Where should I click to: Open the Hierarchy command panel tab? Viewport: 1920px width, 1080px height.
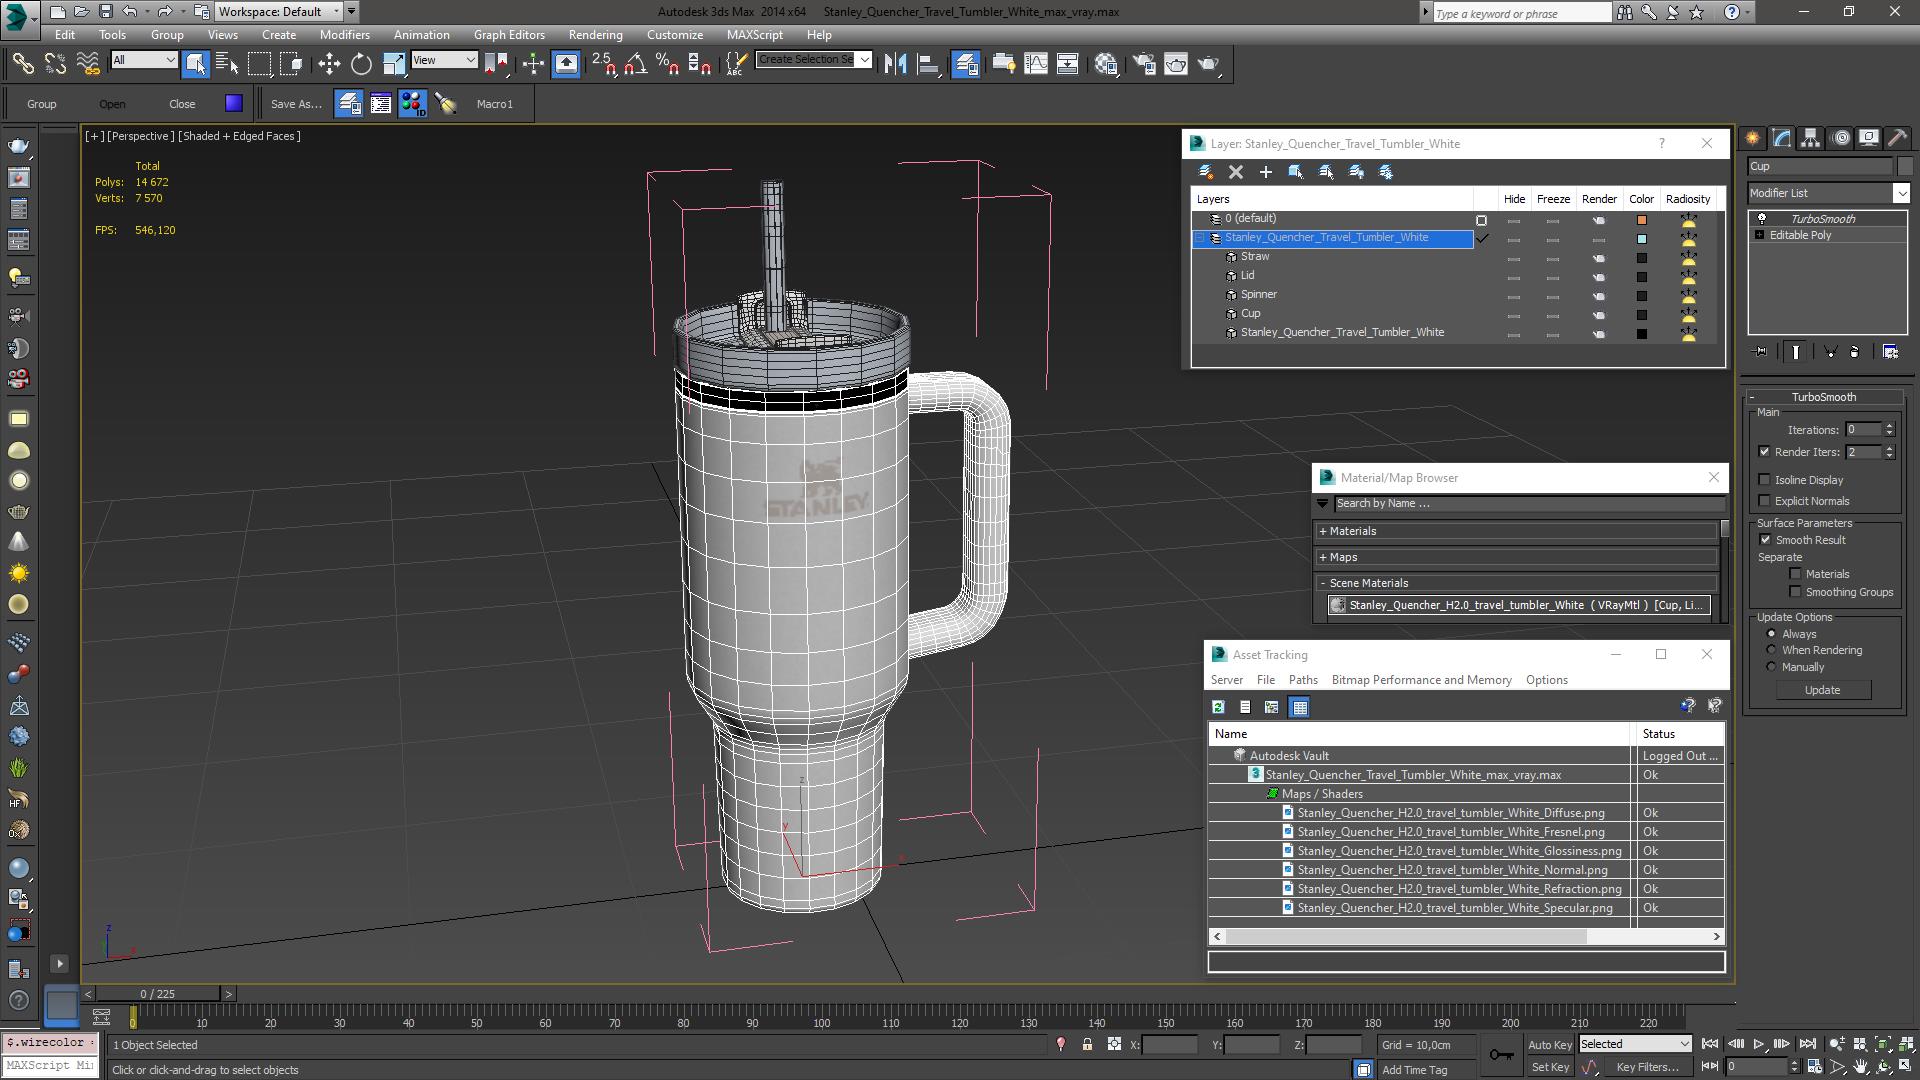pos(1810,138)
